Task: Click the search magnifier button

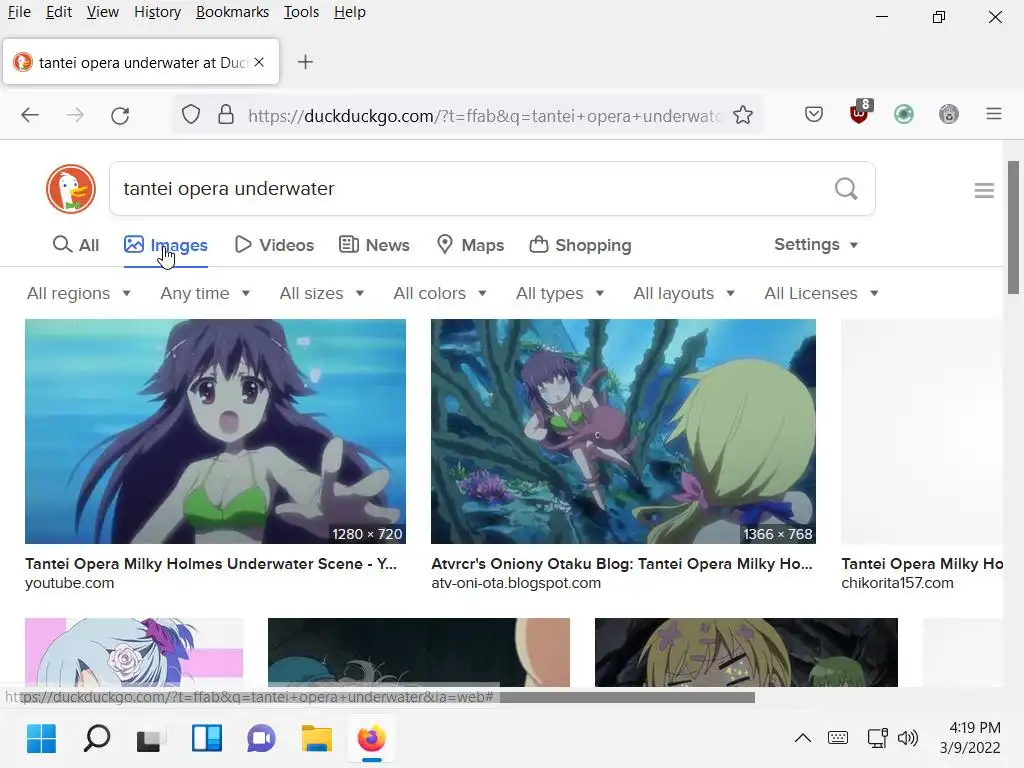Action: tap(846, 189)
